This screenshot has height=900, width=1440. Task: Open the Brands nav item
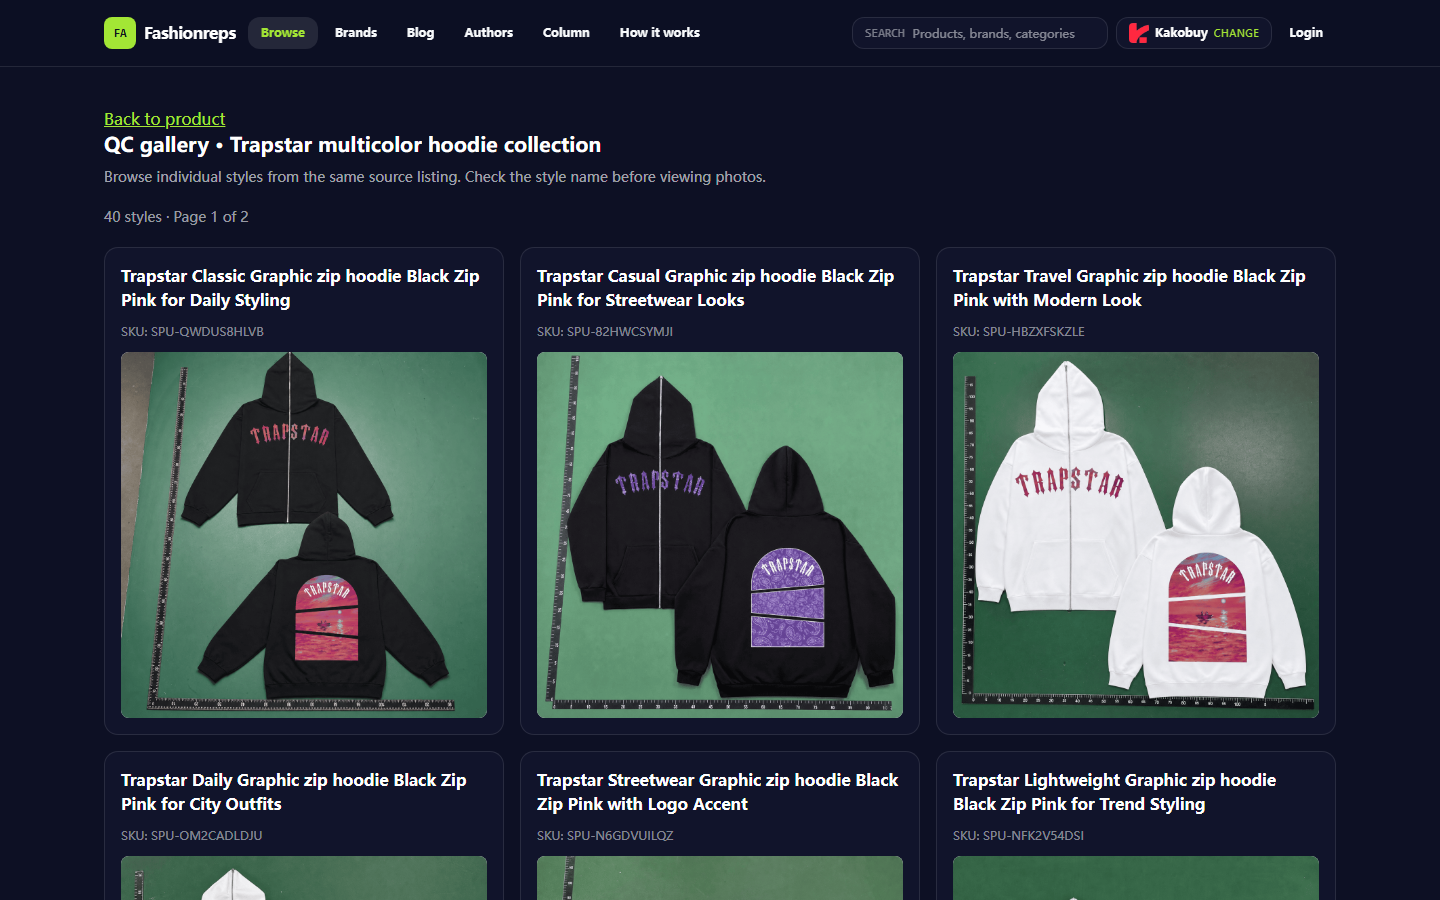pos(356,33)
